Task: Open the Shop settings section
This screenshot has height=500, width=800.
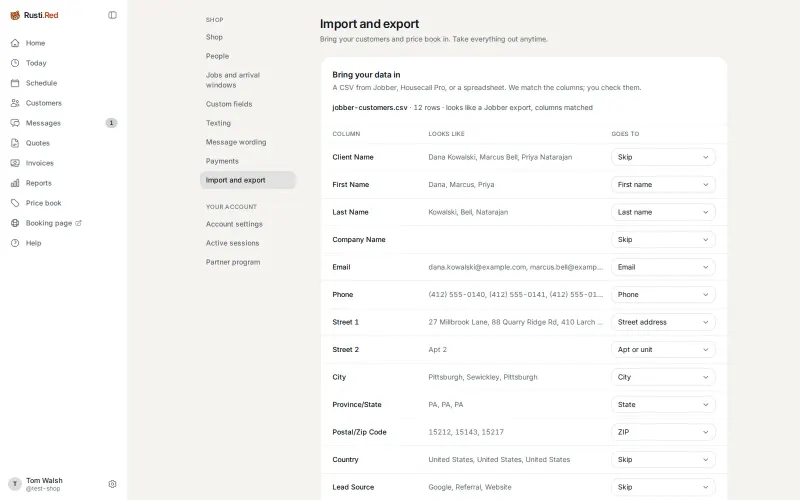Action: tap(248, 37)
